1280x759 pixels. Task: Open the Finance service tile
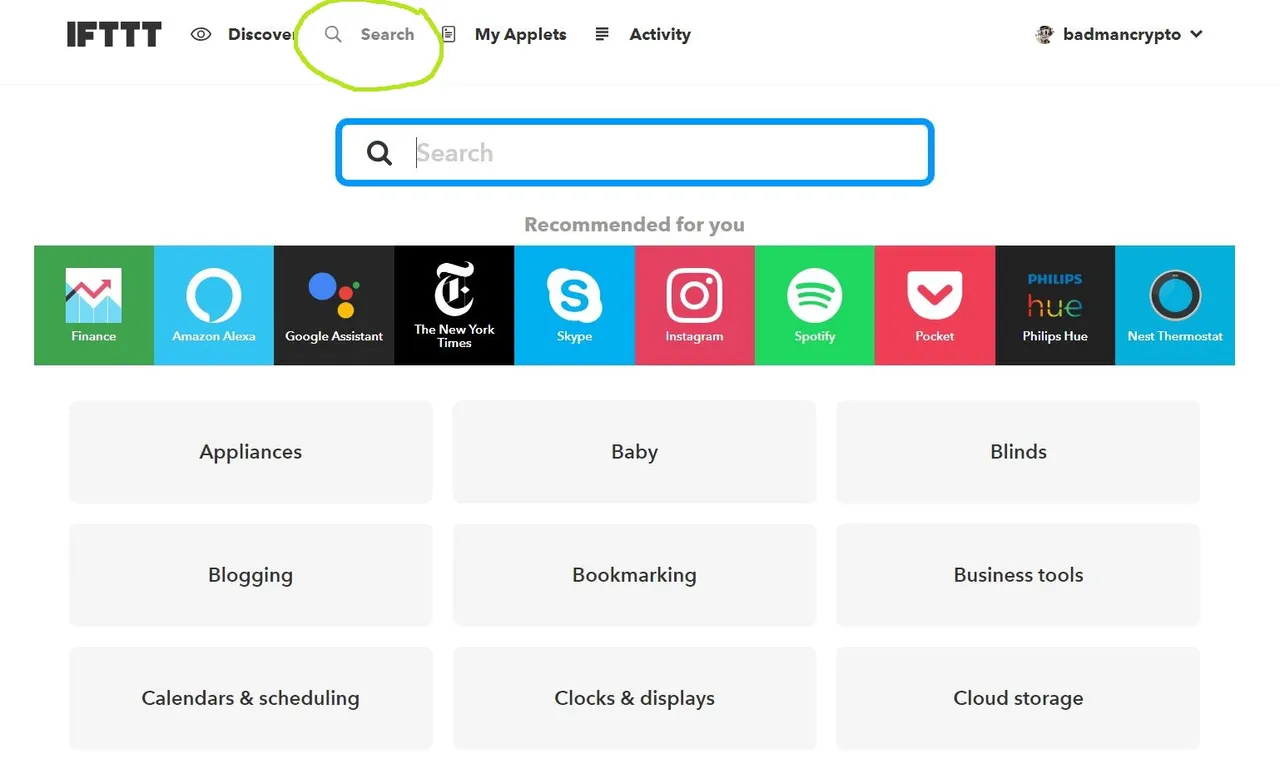94,305
